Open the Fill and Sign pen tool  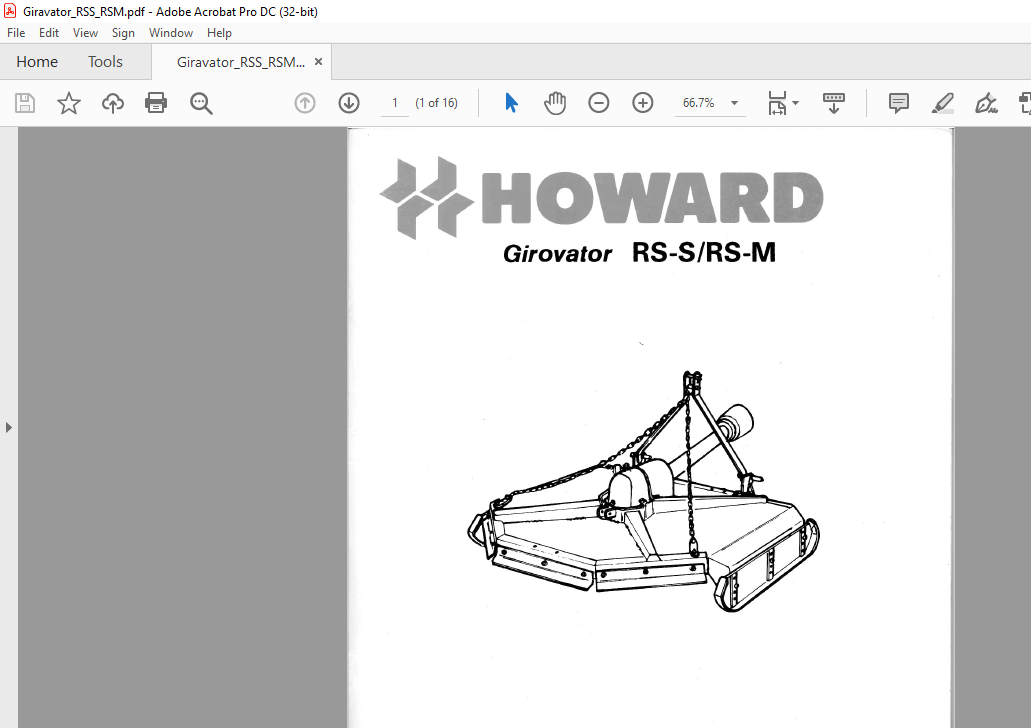point(986,103)
